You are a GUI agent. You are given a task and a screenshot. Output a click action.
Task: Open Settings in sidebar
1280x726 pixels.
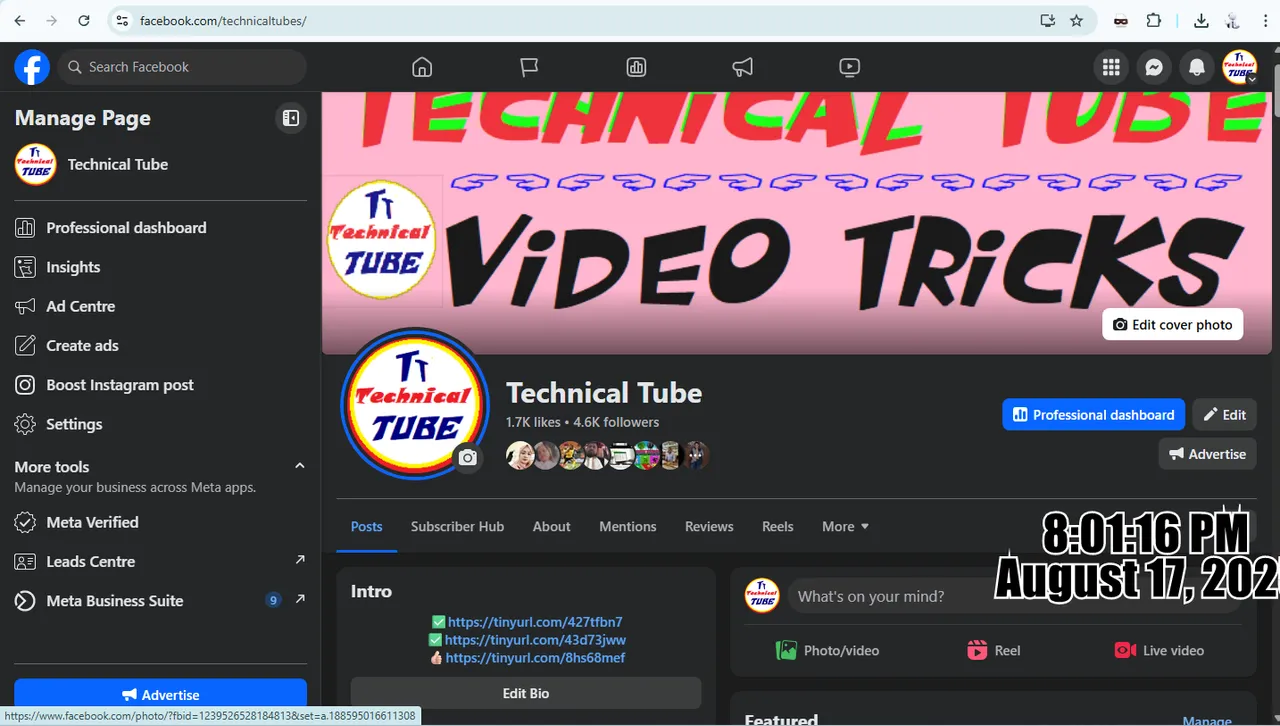coord(160,424)
